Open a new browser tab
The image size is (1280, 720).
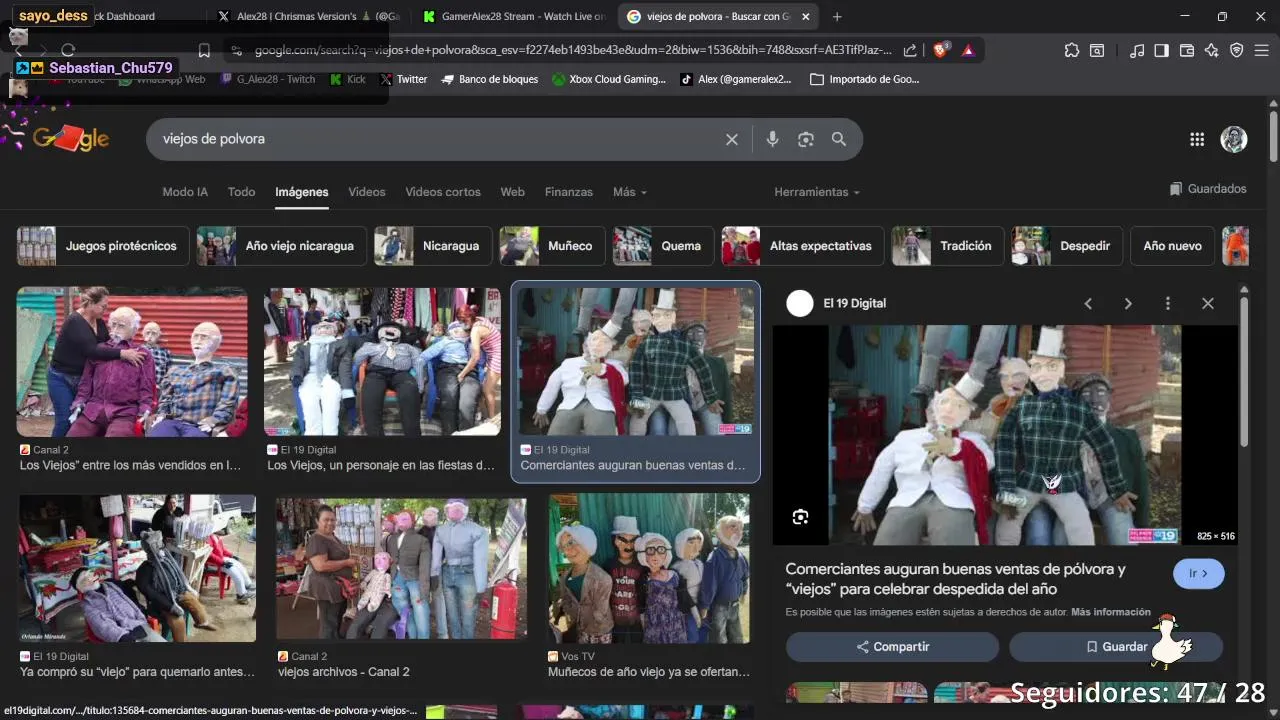[837, 16]
